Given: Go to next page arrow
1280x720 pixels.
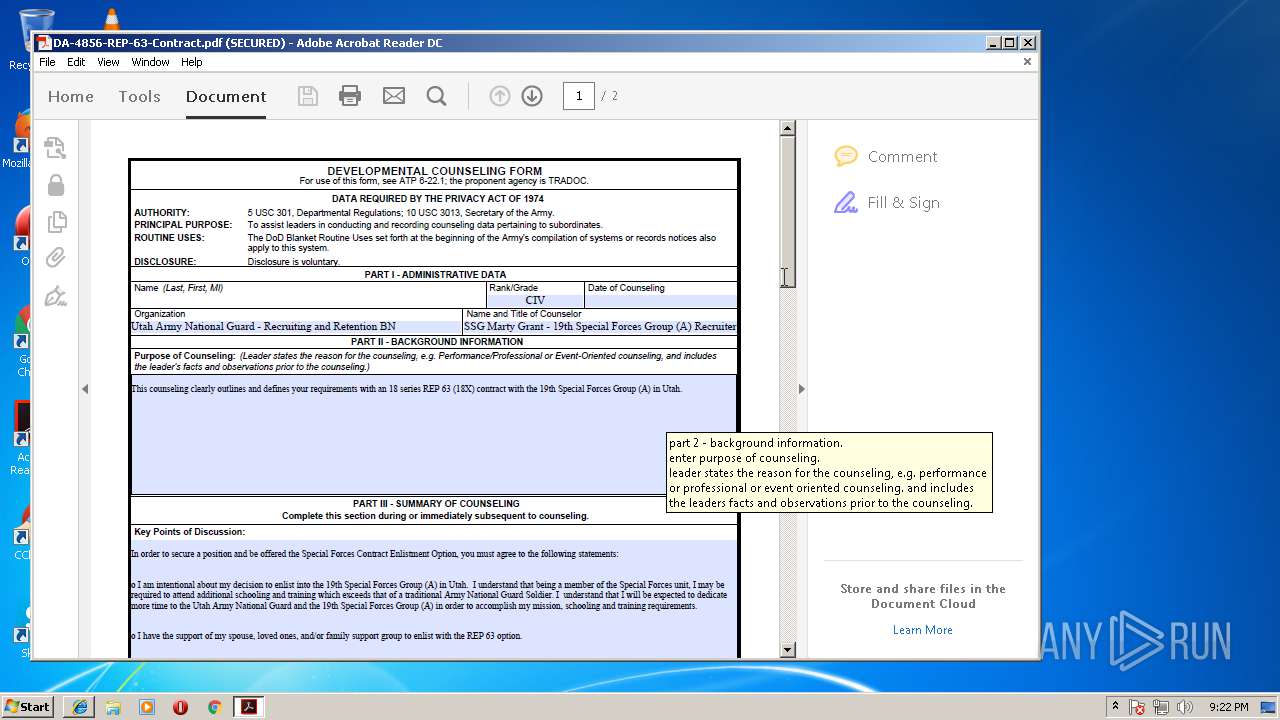Looking at the screenshot, I should coord(532,96).
